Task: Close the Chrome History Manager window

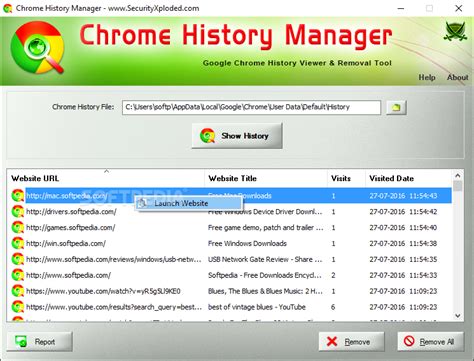Action: click(459, 8)
